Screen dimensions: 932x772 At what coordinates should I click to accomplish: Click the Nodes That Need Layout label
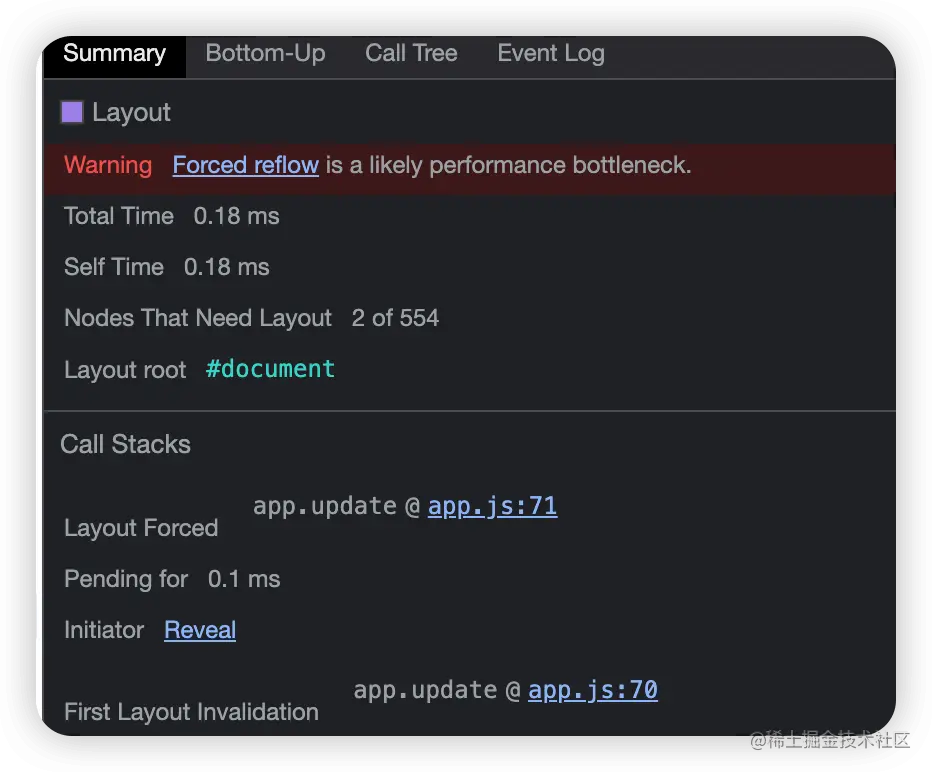[x=197, y=318]
